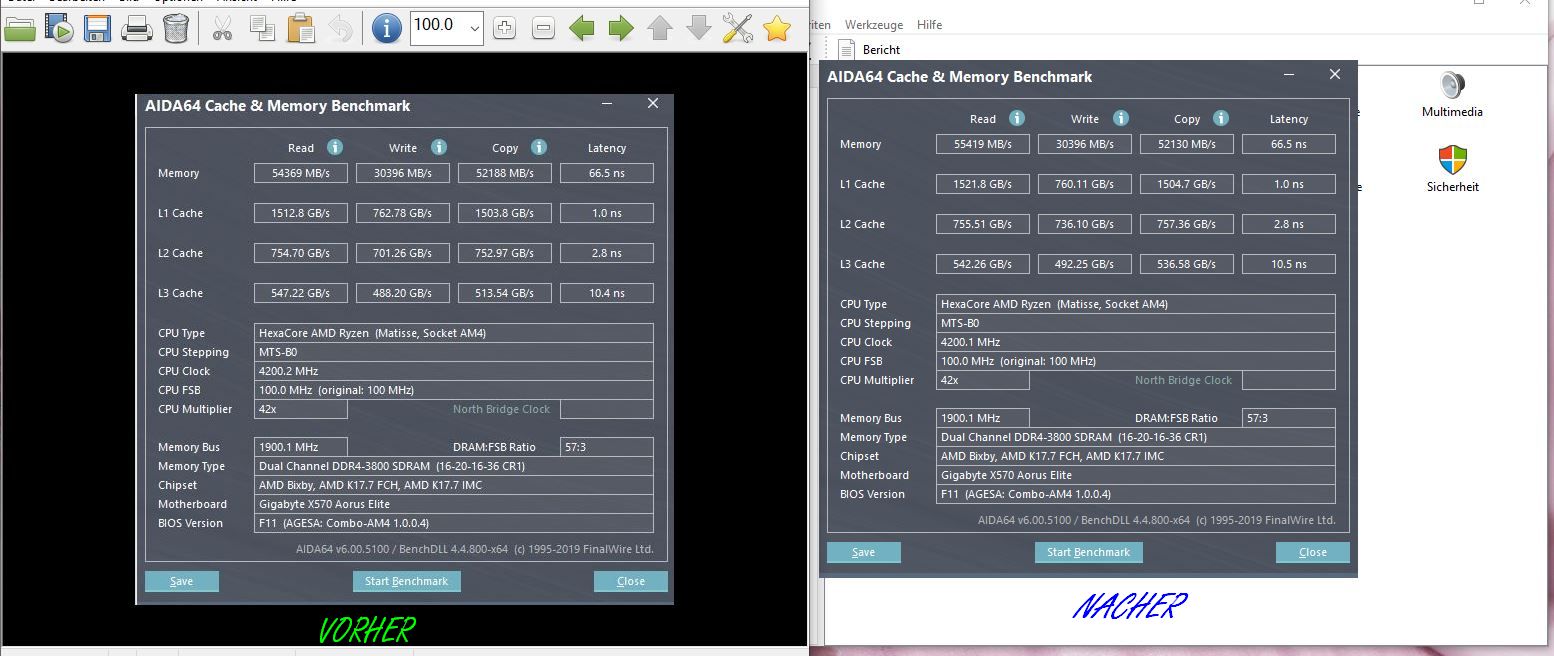Image resolution: width=1554 pixels, height=656 pixels.
Task: Click Write info icon in the viewer image
Action: pyautogui.click(x=439, y=147)
